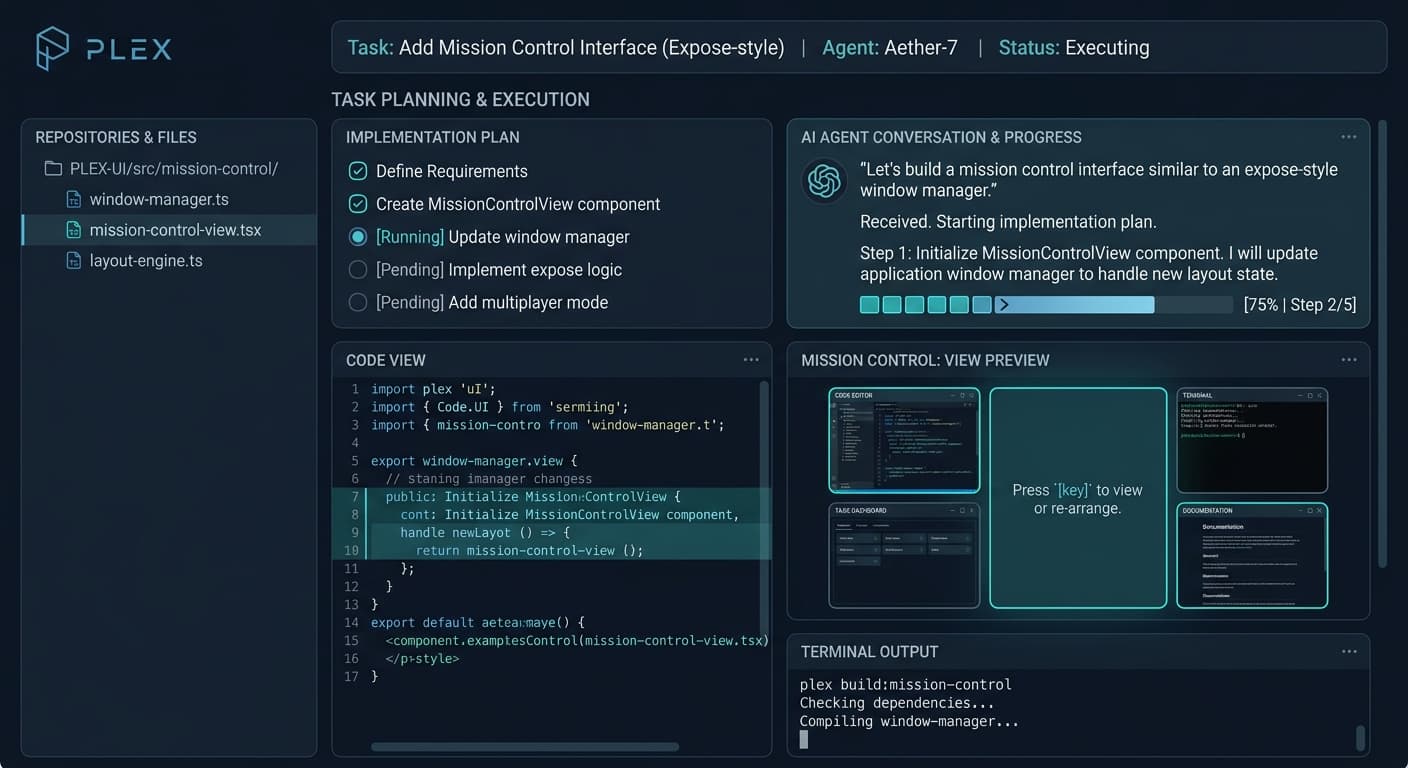Select the Code Editor preview thumbnail
Screen dimensions: 1408x768
[x=904, y=440]
